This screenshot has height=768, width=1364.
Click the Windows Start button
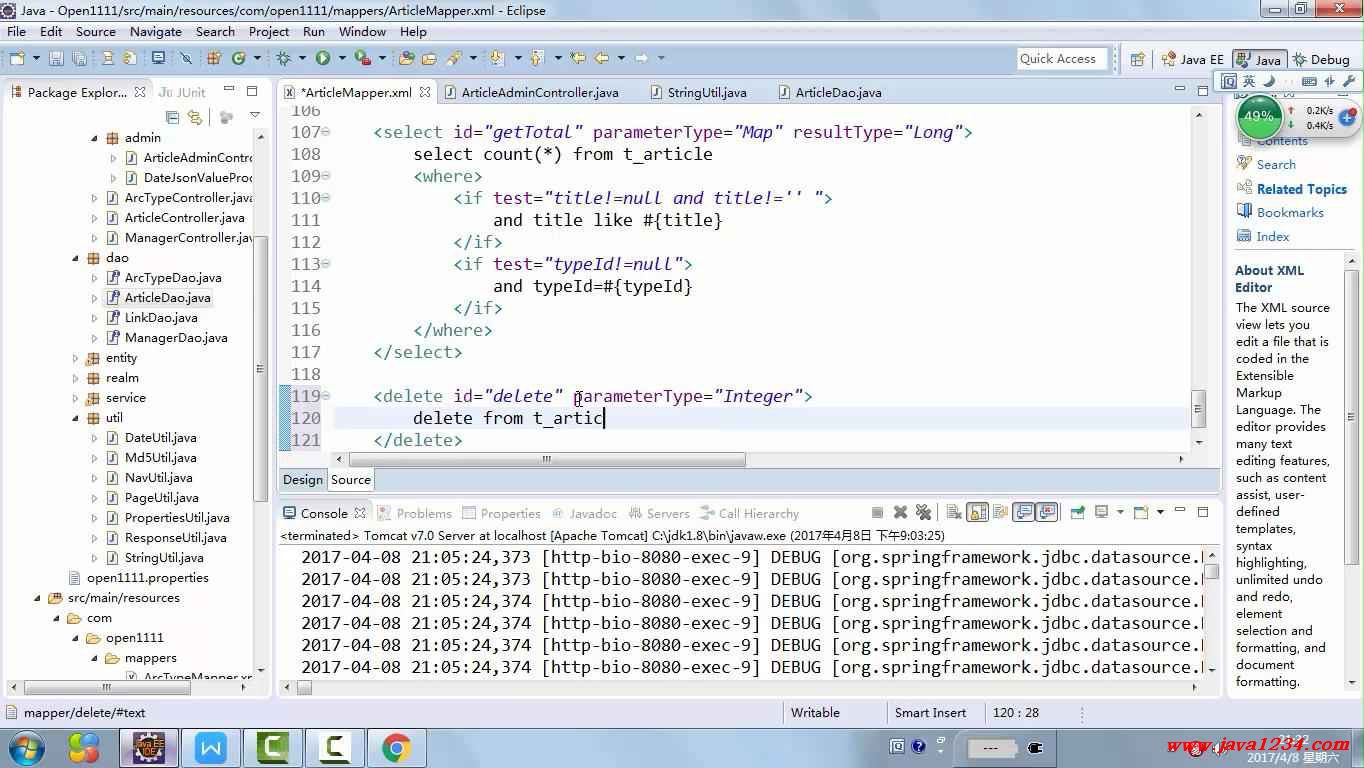coord(26,747)
